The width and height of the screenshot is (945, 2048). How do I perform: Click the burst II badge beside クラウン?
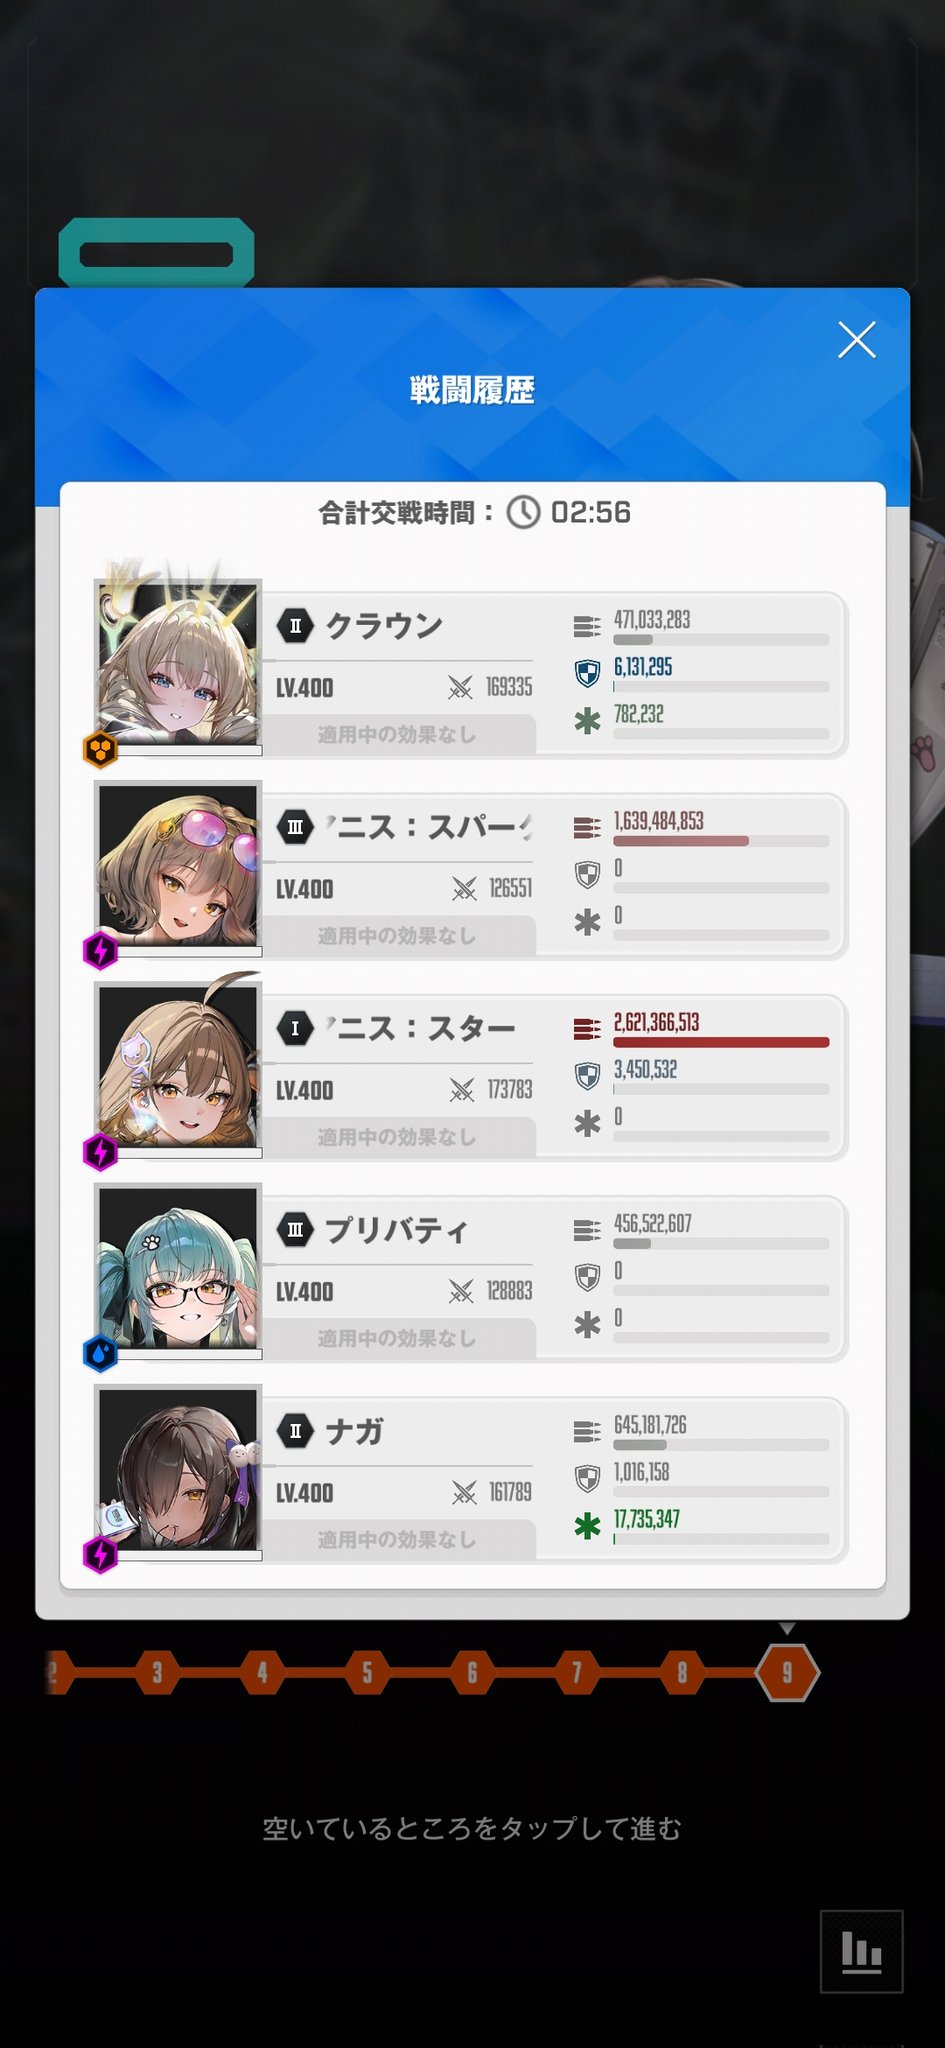pyautogui.click(x=295, y=626)
